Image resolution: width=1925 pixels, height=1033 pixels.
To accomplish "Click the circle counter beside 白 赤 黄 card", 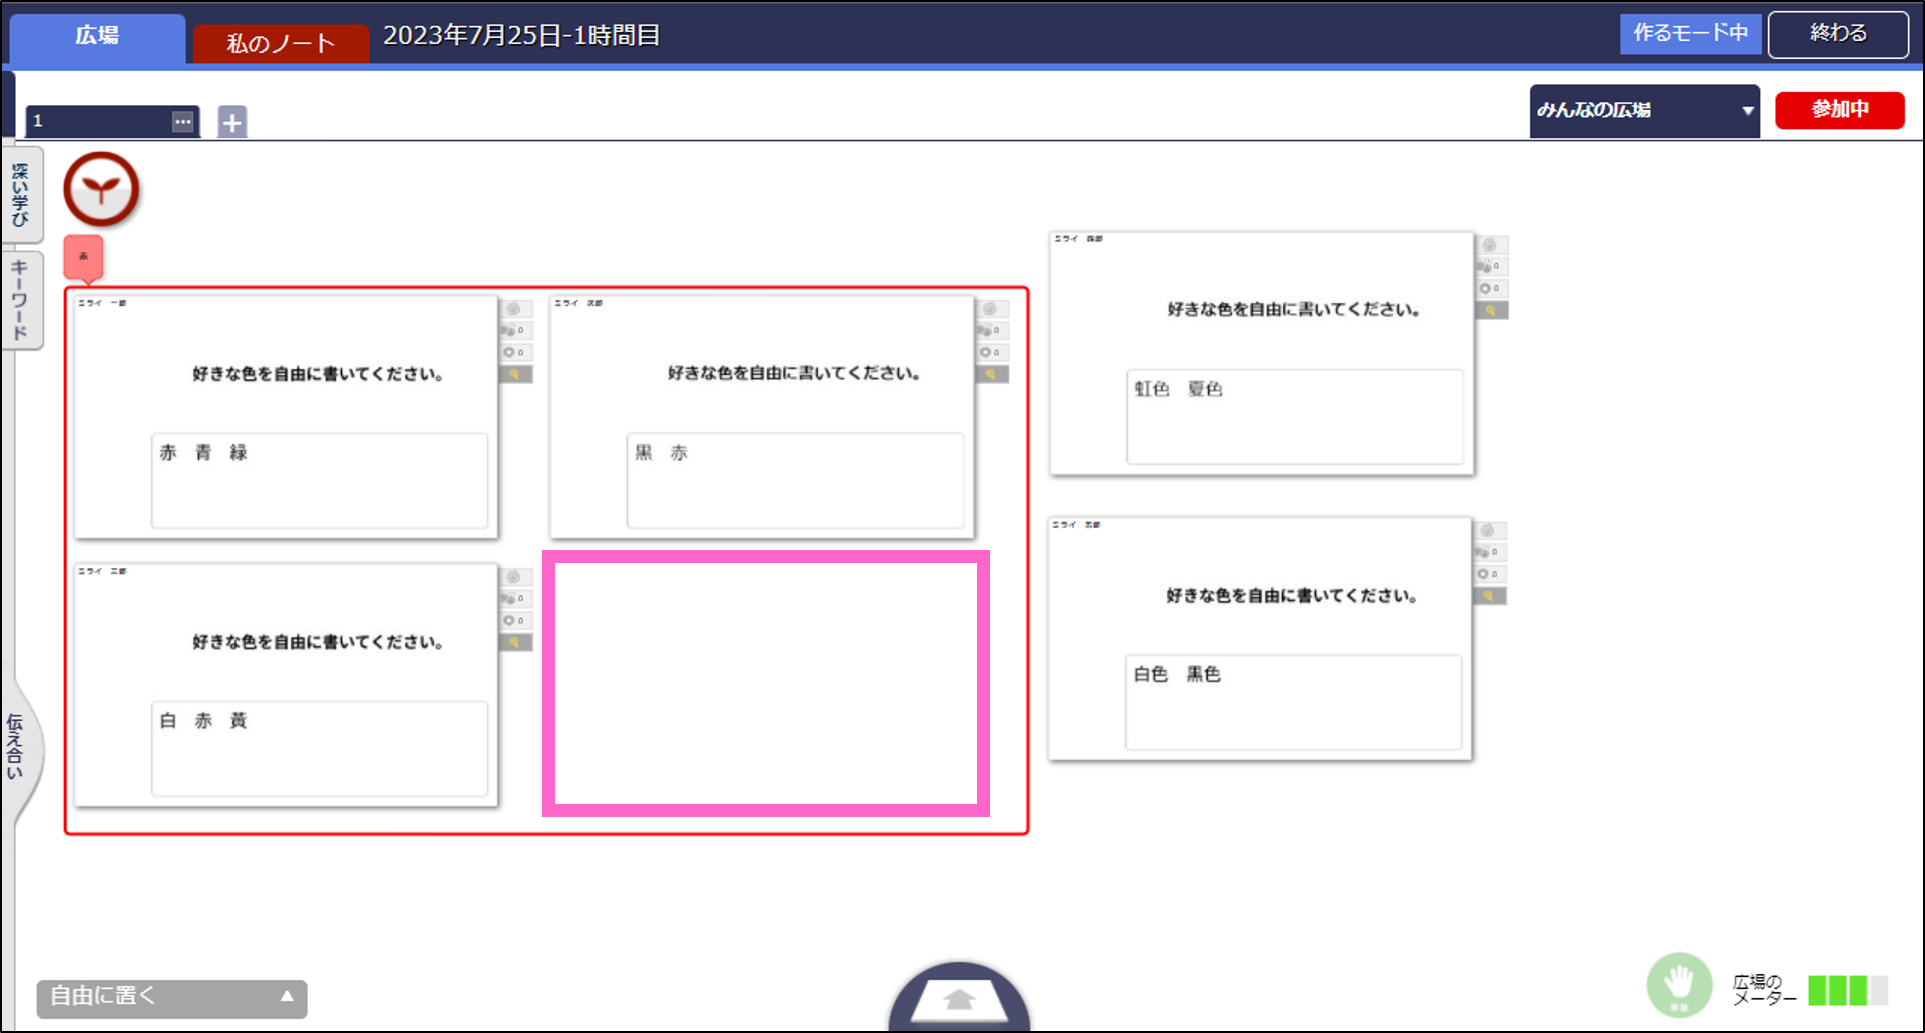I will [x=514, y=620].
